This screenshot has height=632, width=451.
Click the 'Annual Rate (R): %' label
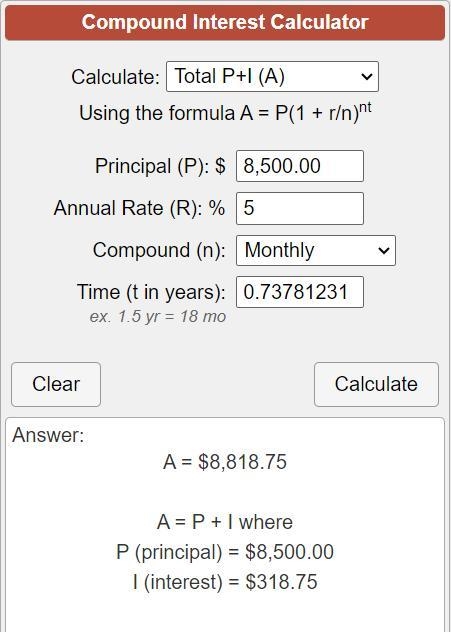139,208
